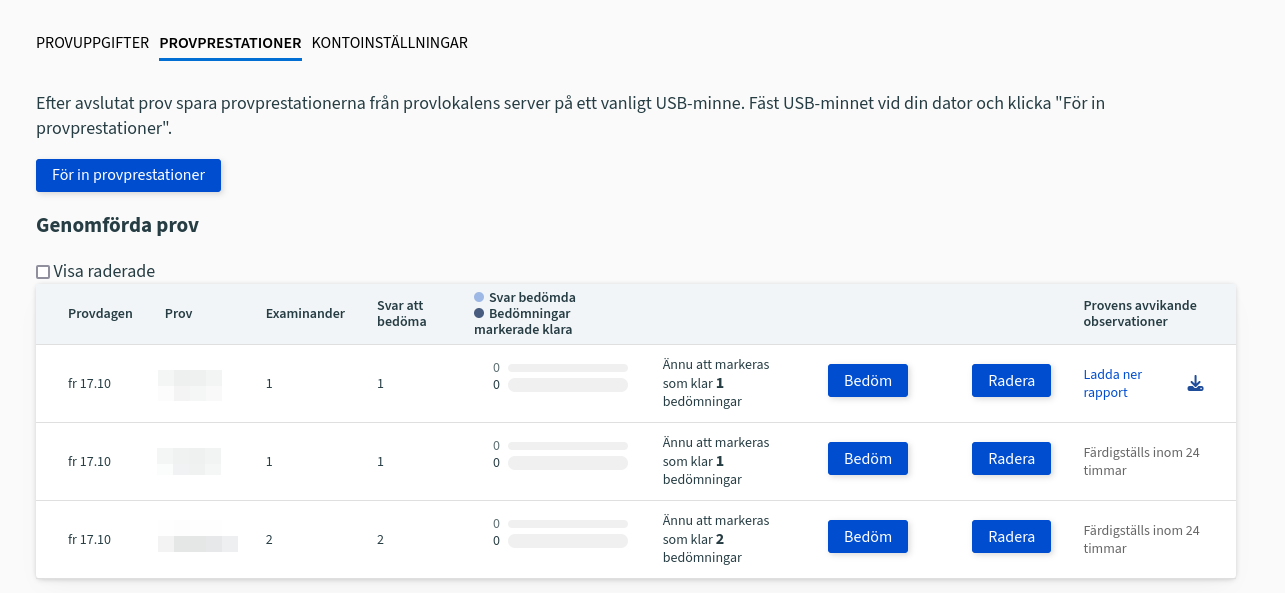This screenshot has width=1285, height=593.
Task: Switch to the Provprestationer tab
Action: click(230, 43)
